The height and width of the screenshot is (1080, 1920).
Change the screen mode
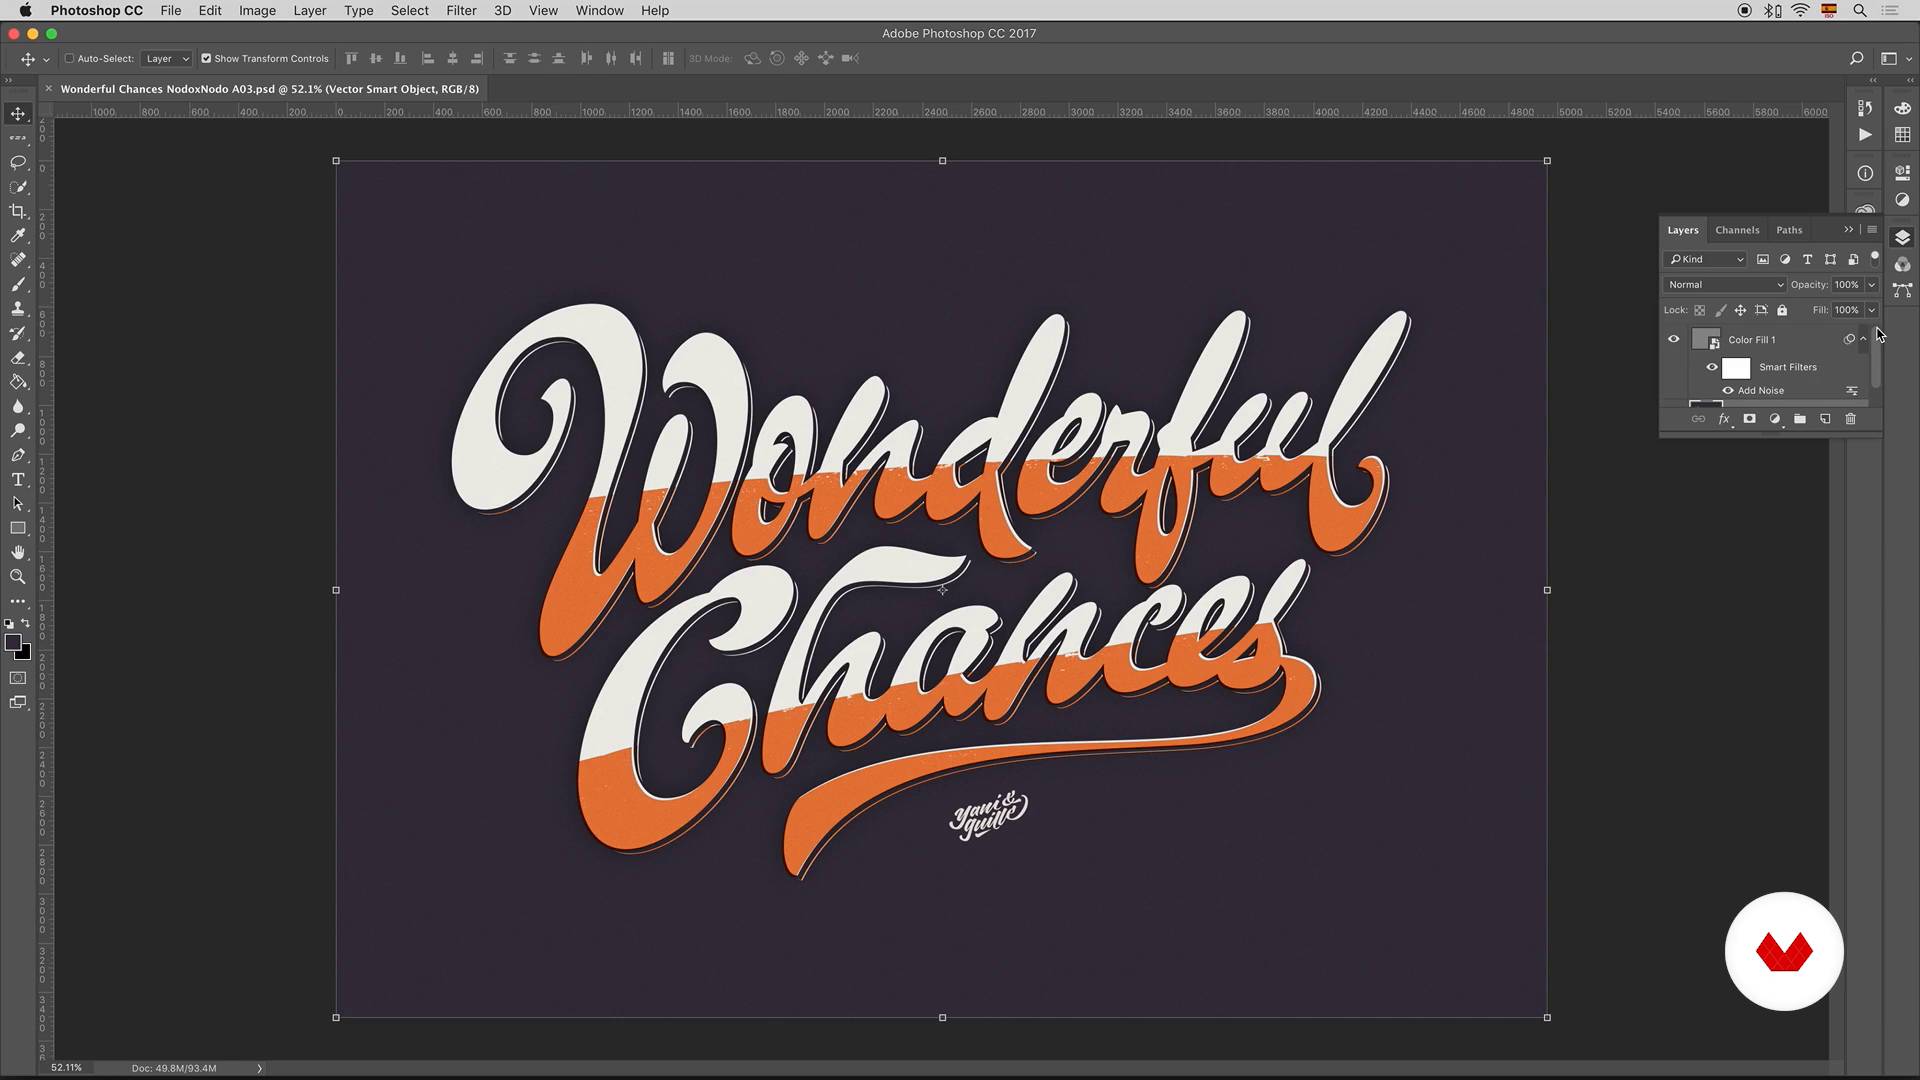[x=18, y=703]
